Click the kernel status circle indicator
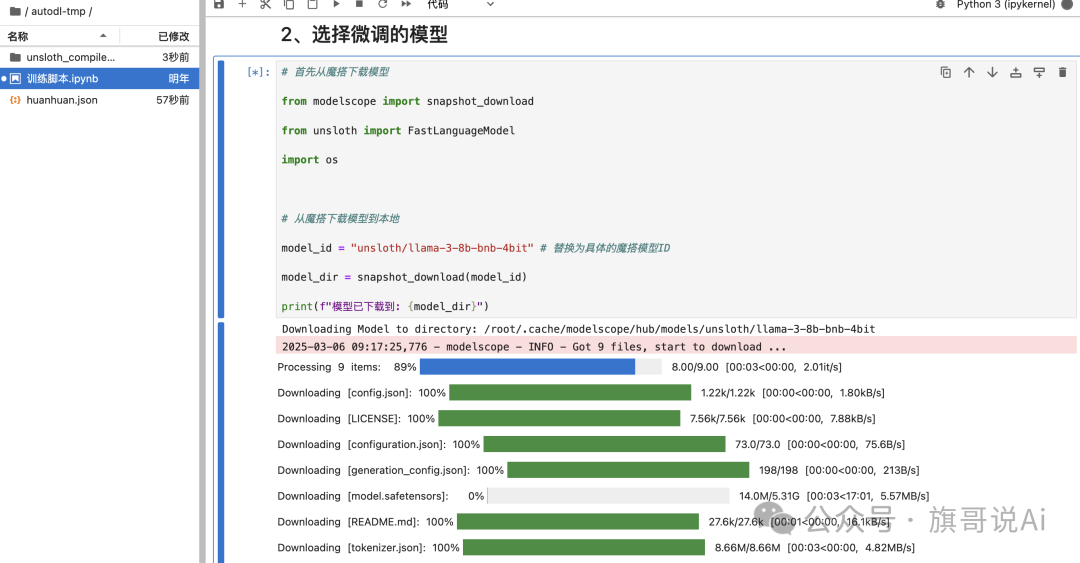1080x563 pixels. [1068, 4]
